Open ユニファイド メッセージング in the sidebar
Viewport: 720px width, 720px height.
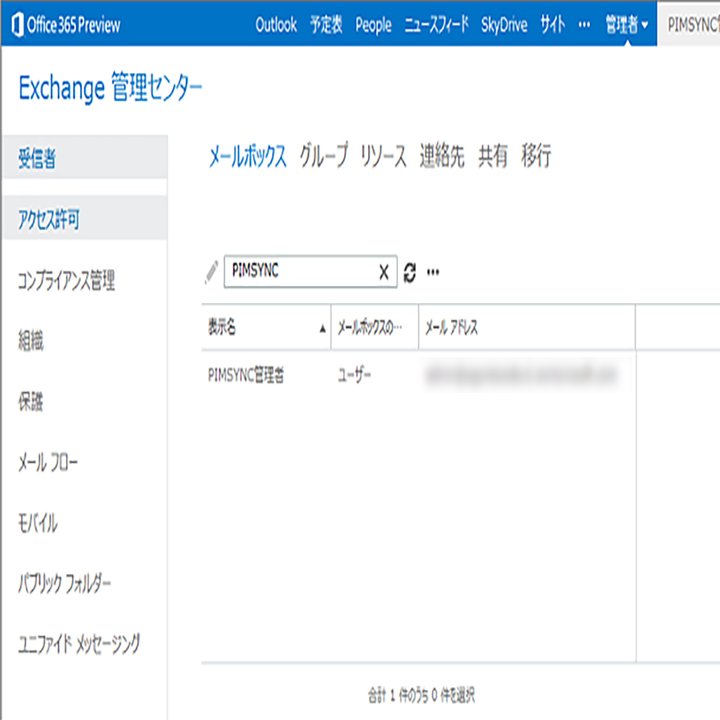(79, 644)
